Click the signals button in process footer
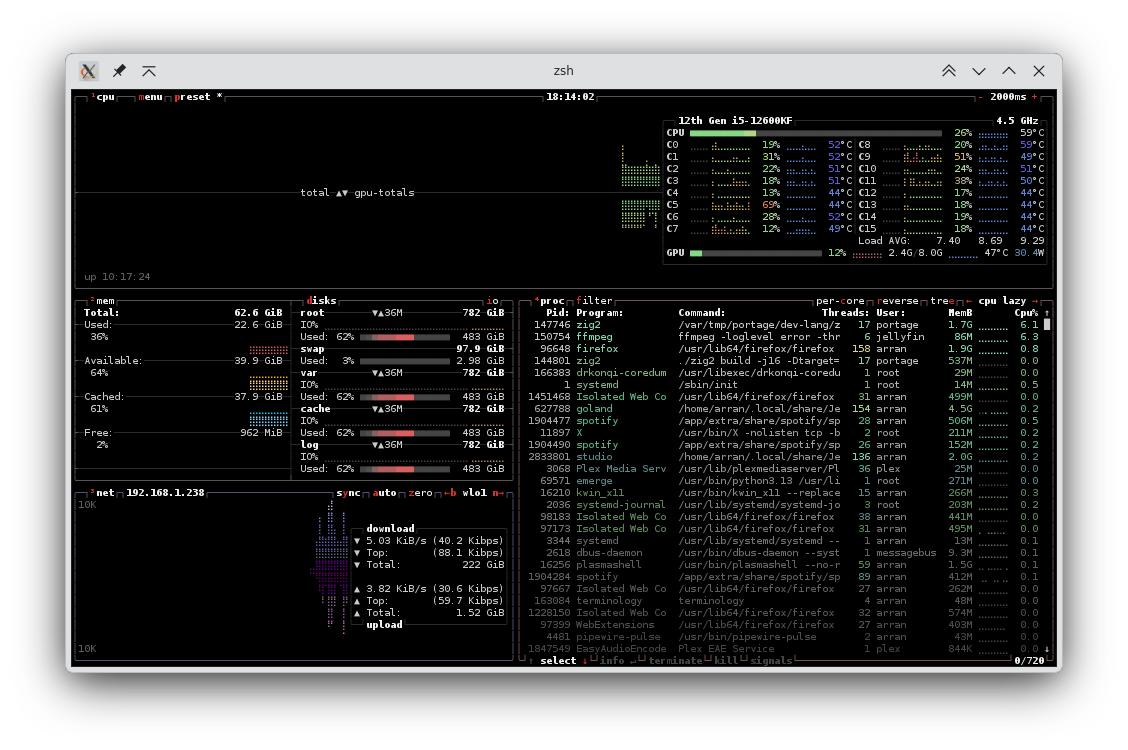The height and width of the screenshot is (750, 1128). click(771, 661)
